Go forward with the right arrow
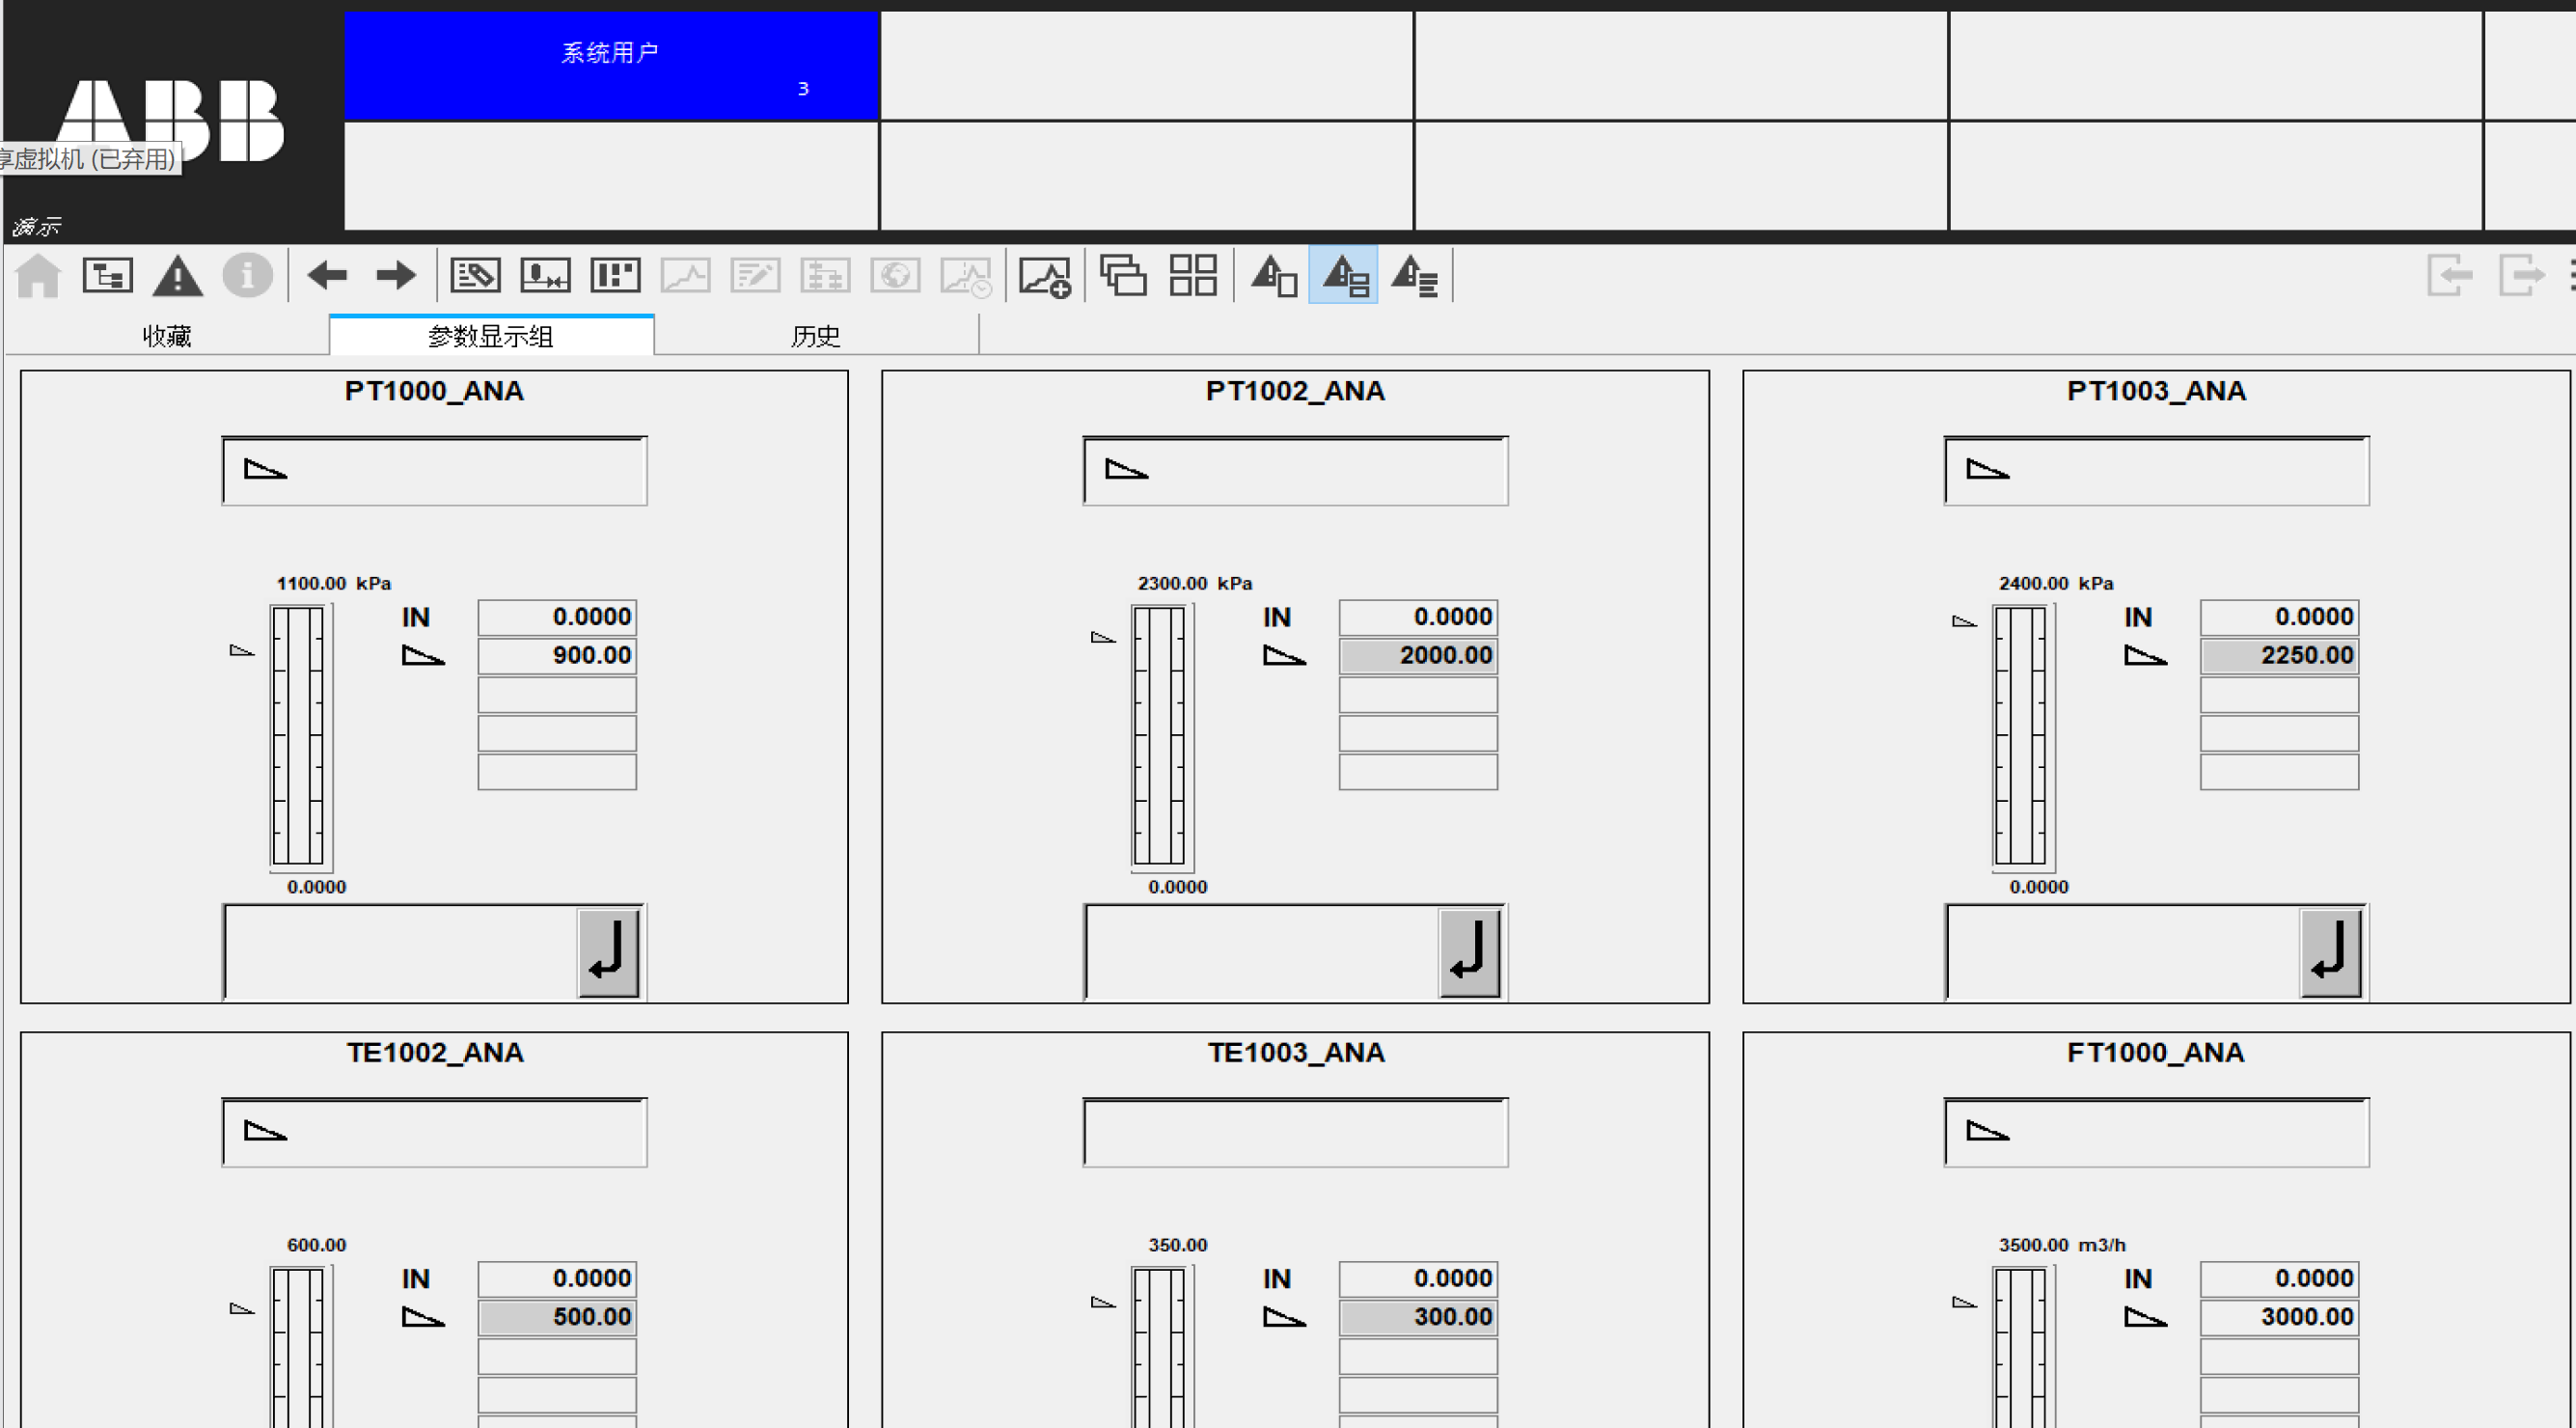 click(396, 275)
